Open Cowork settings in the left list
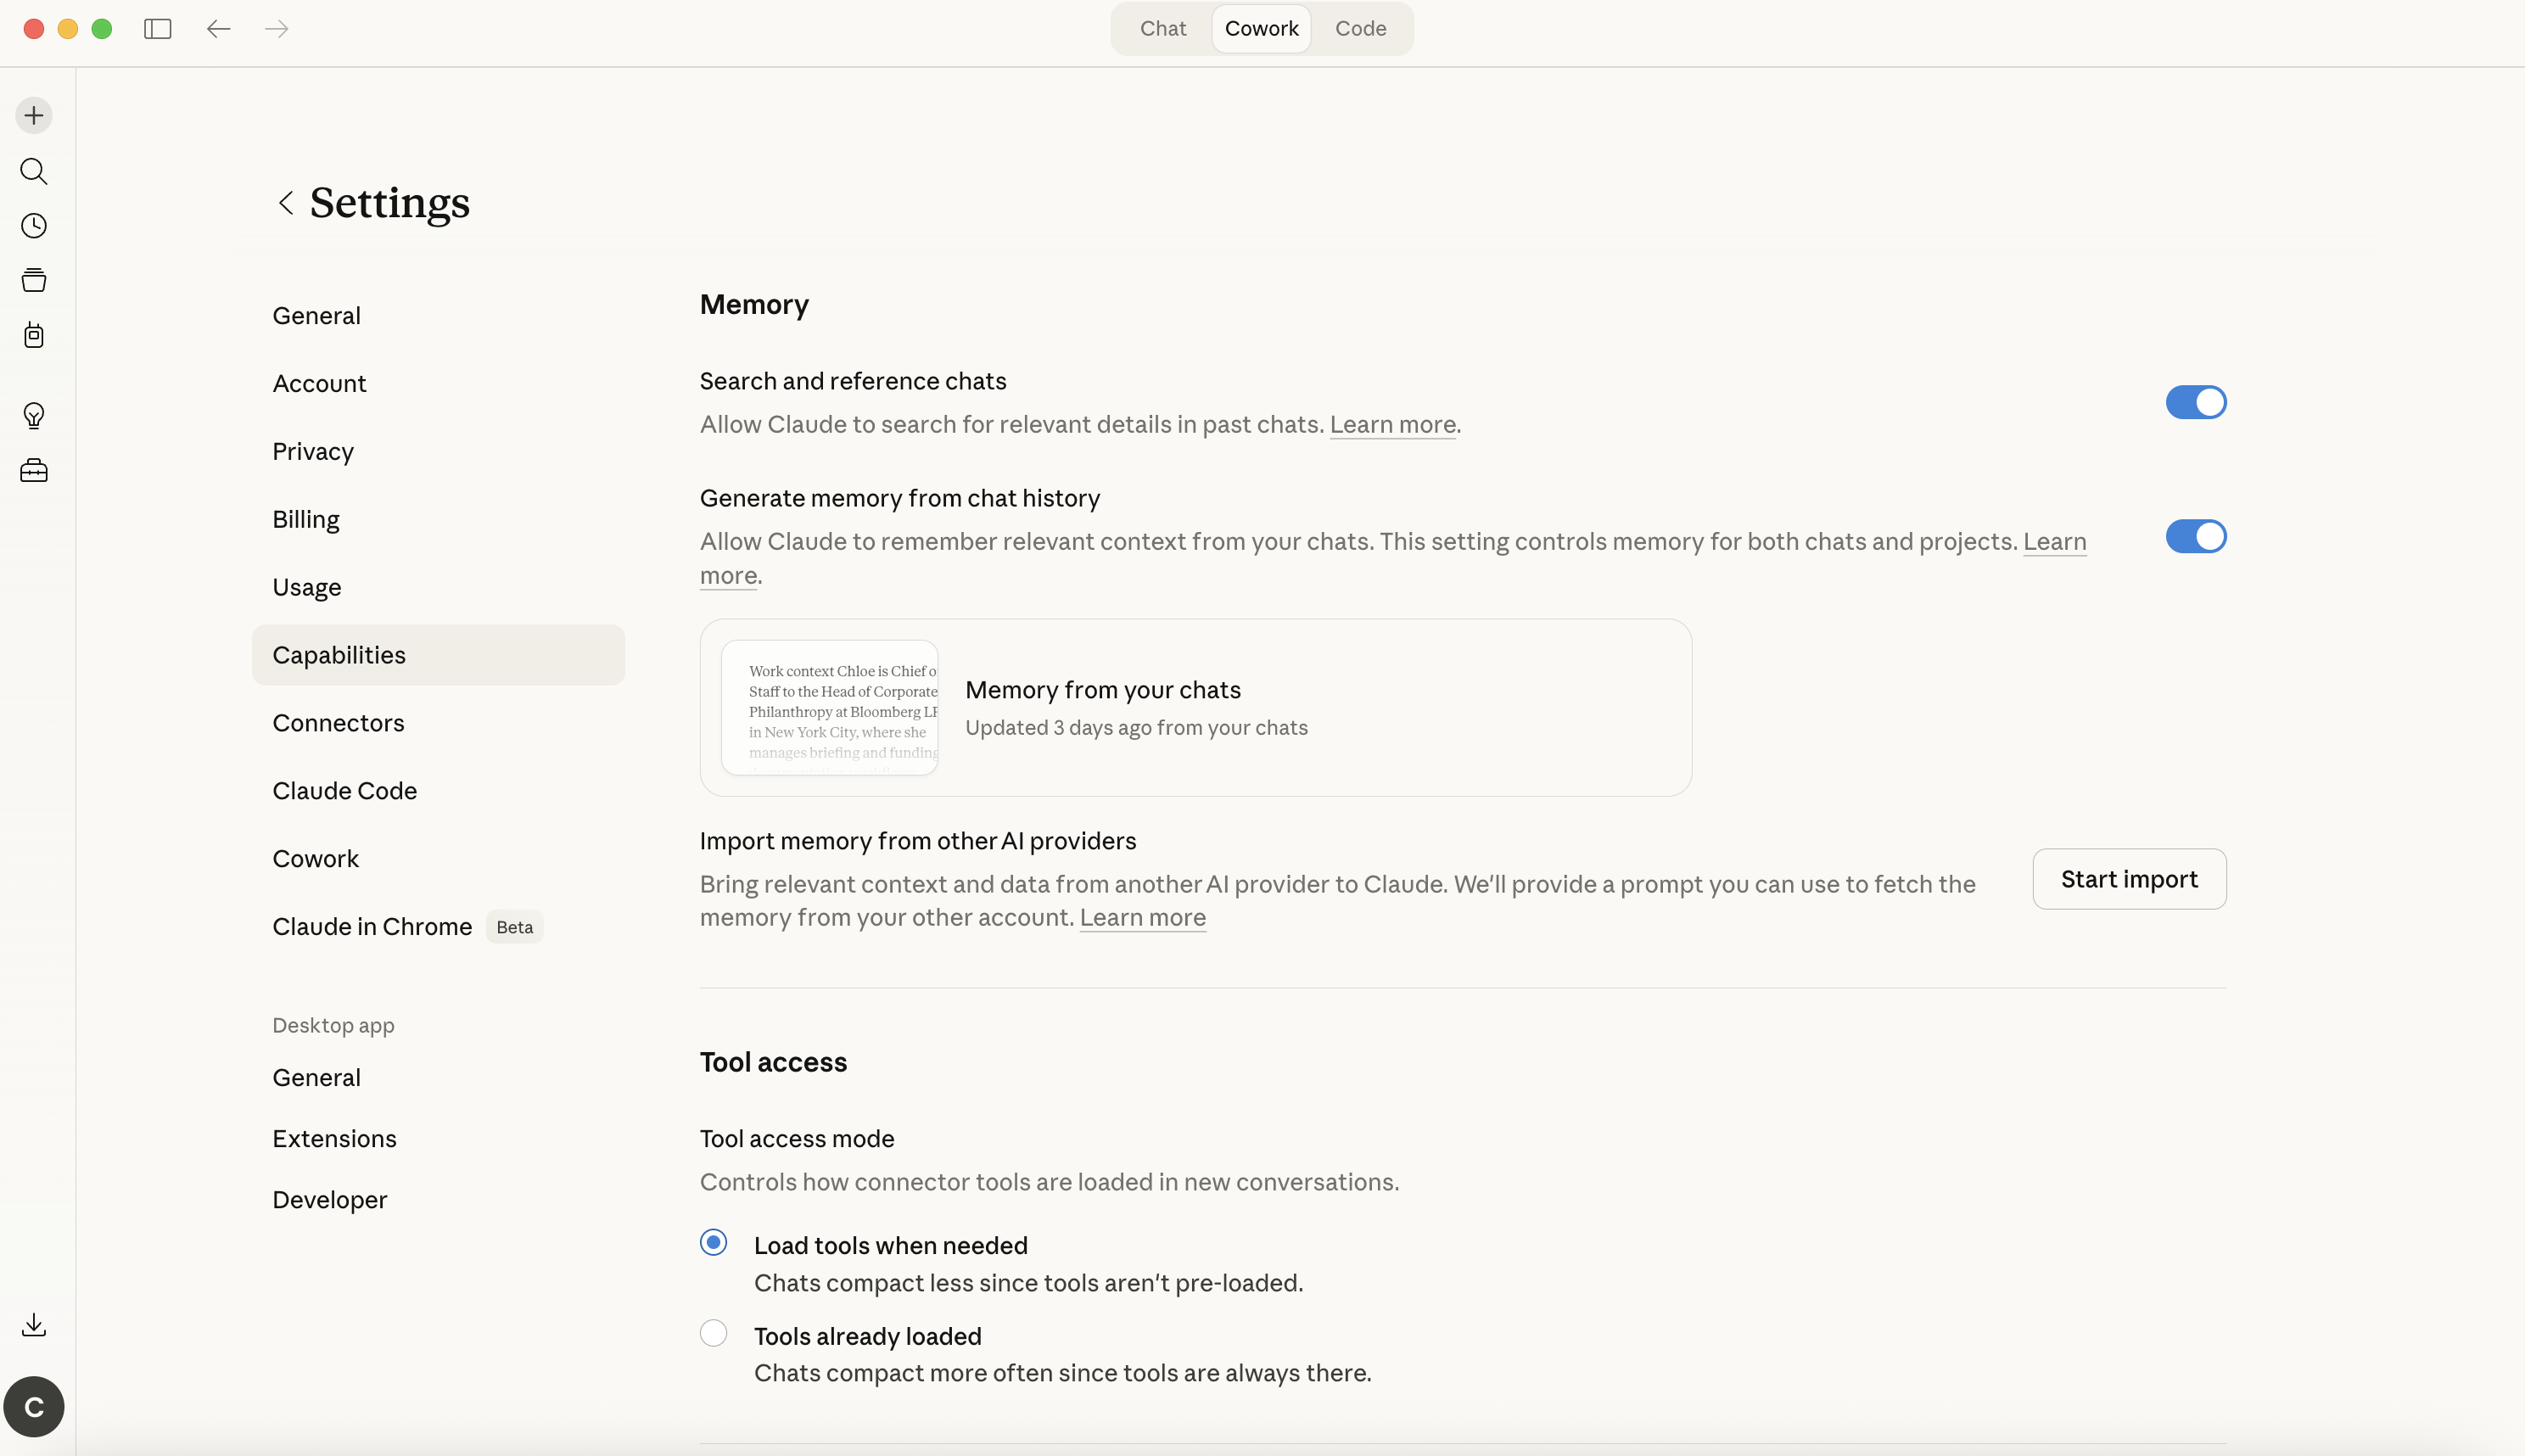Viewport: 2525px width, 1456px height. click(x=439, y=859)
